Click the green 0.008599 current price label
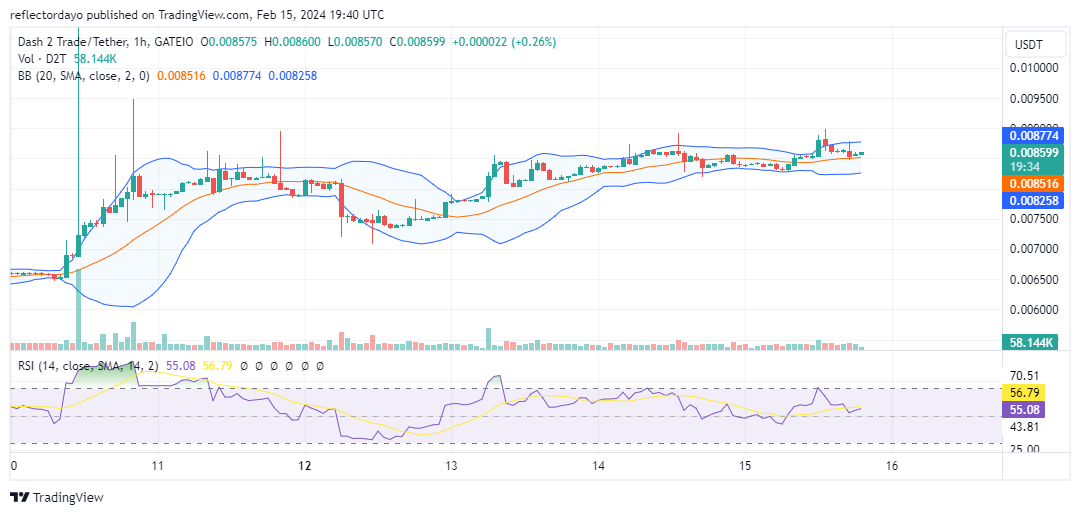1080x515 pixels. [x=1034, y=152]
